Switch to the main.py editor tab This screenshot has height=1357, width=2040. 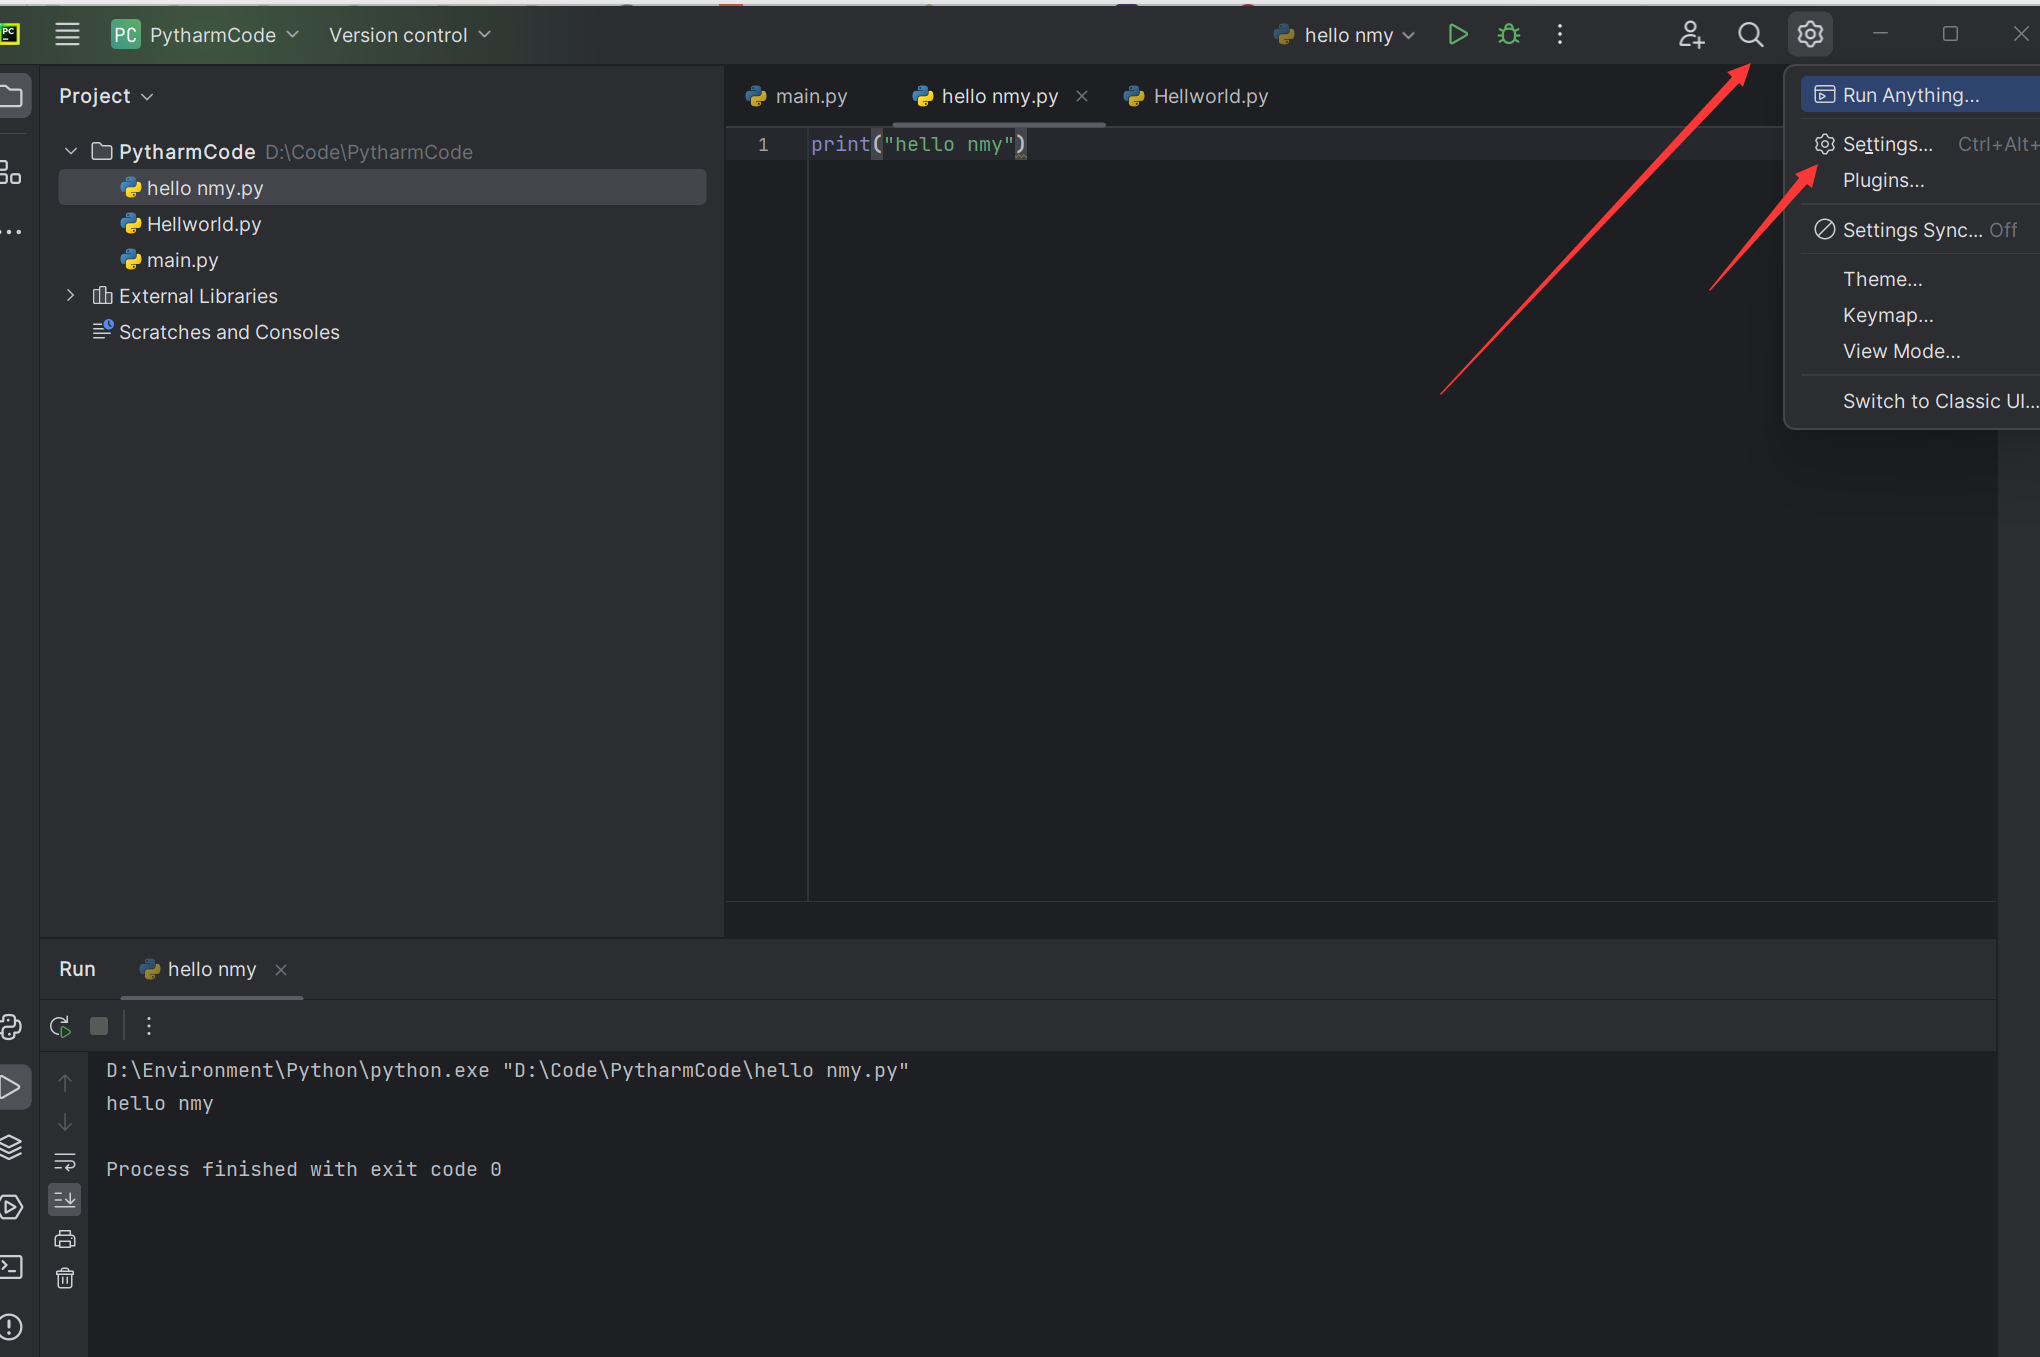coord(797,96)
